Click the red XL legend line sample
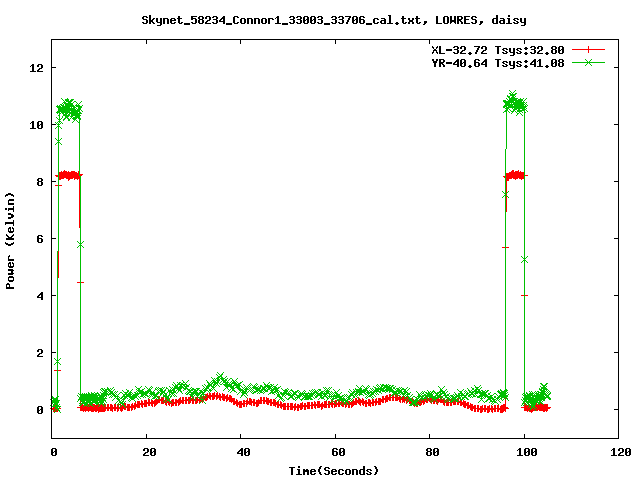640x480 pixels. pos(588,50)
